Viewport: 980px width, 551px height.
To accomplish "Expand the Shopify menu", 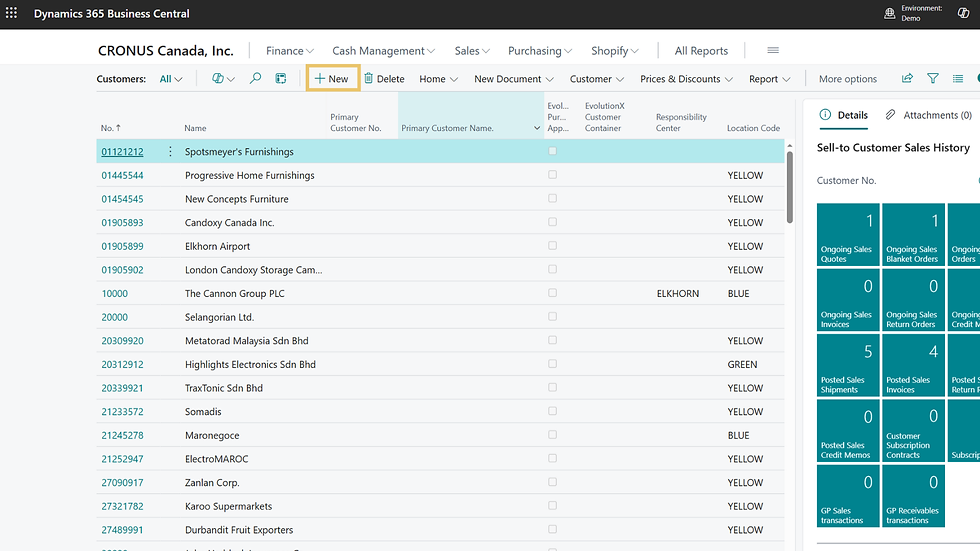I will click(x=614, y=51).
